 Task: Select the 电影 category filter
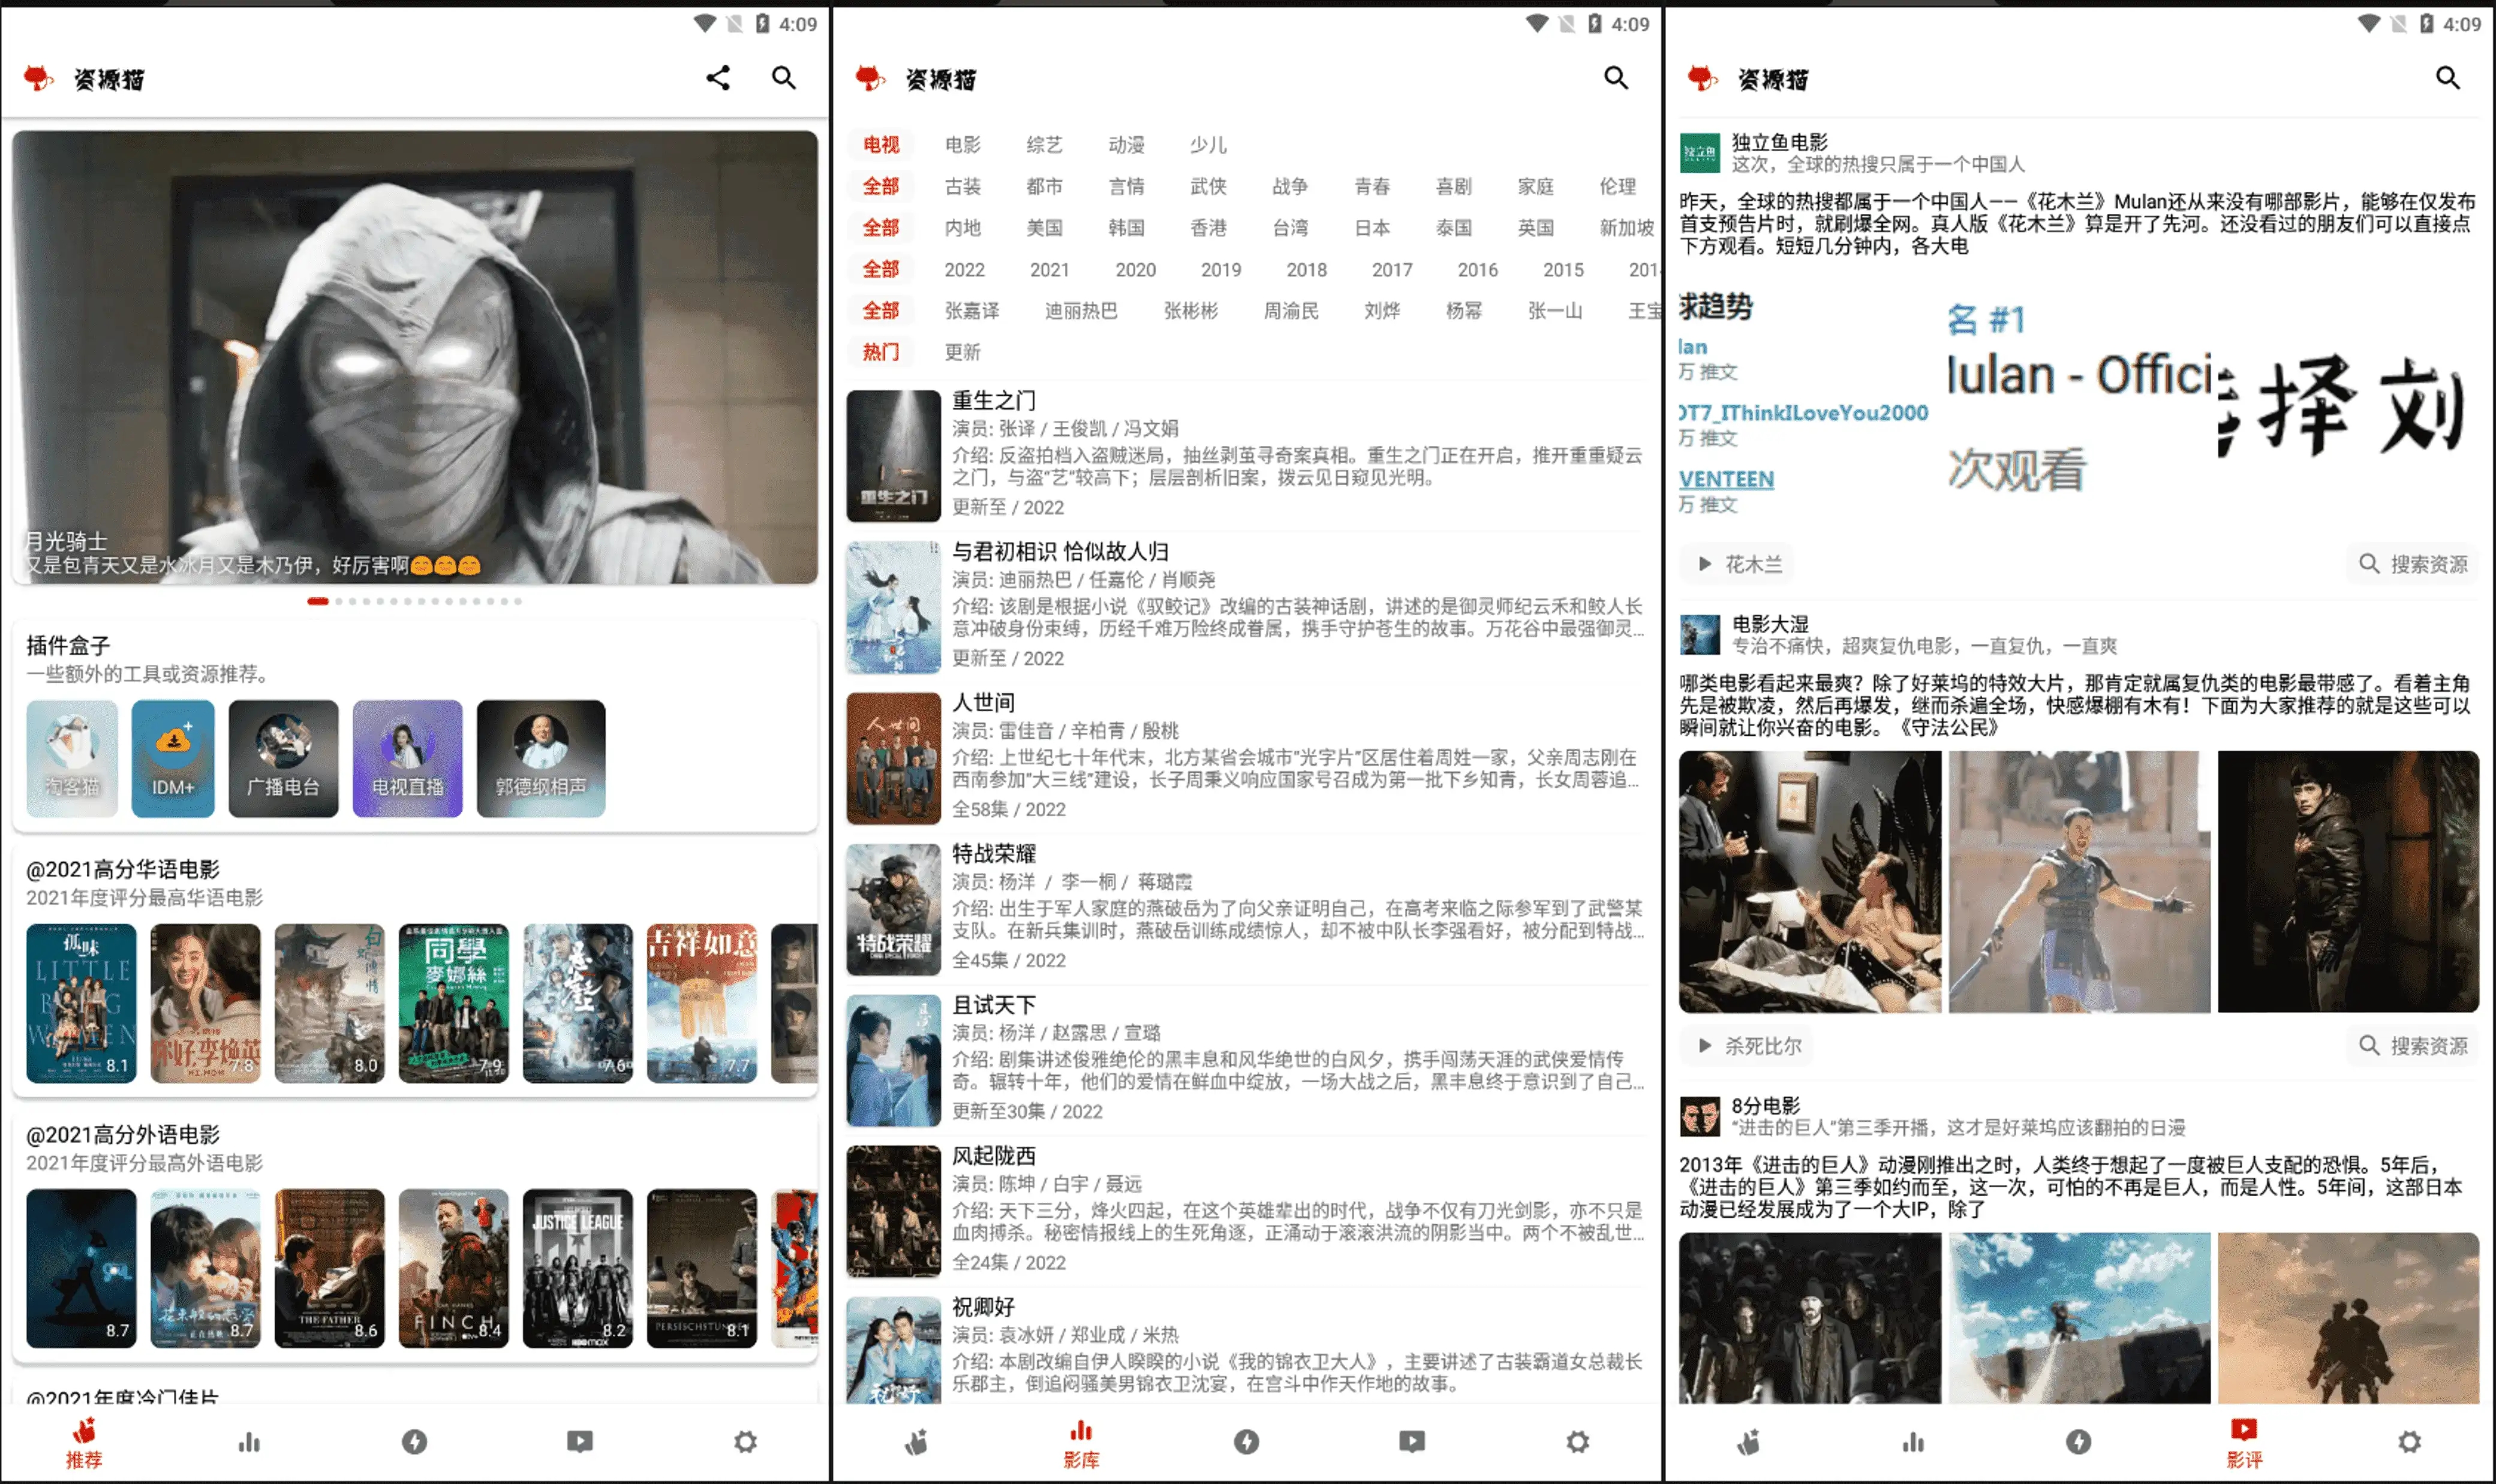pyautogui.click(x=962, y=145)
